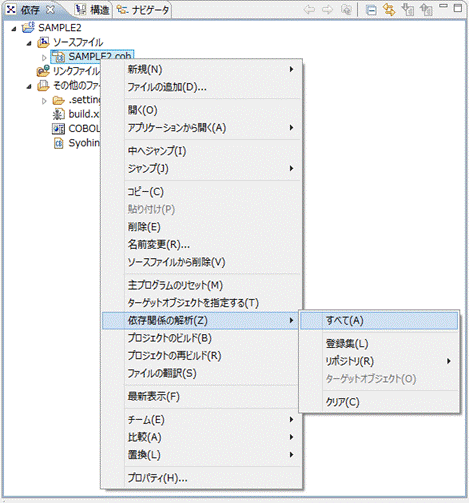Toggle Link with Editor icon

pos(389,10)
